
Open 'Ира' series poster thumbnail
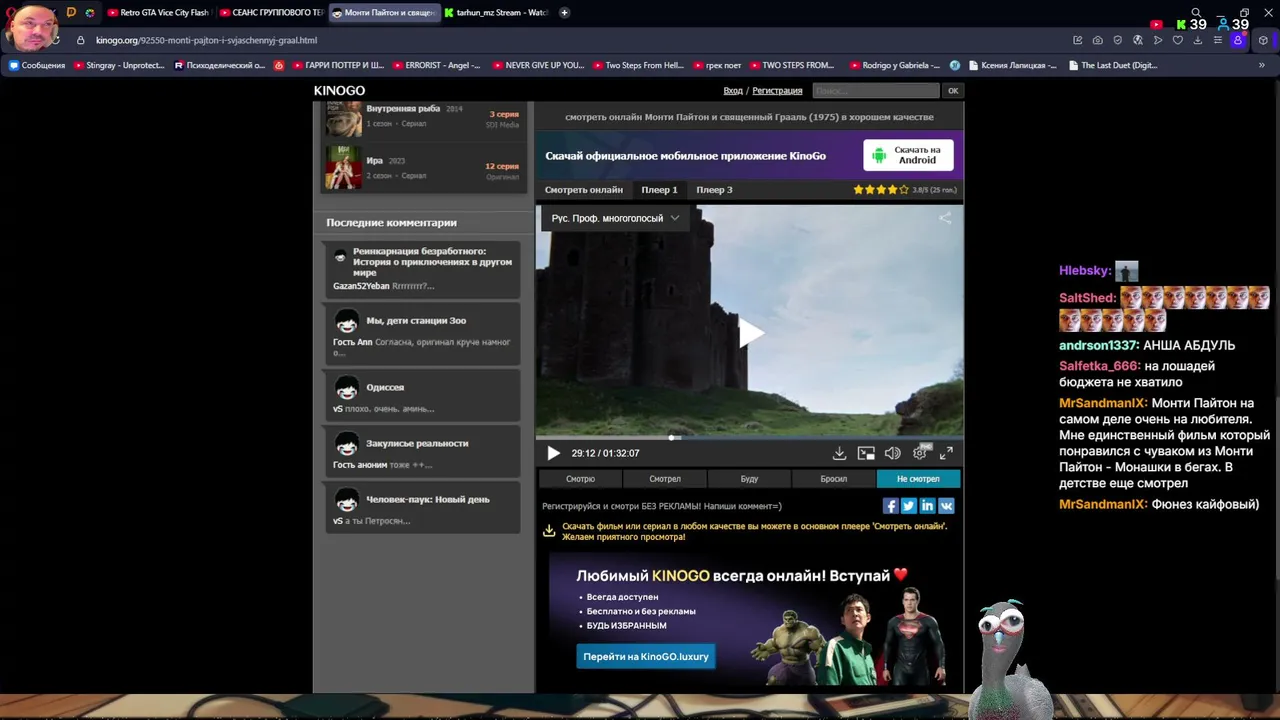343,167
